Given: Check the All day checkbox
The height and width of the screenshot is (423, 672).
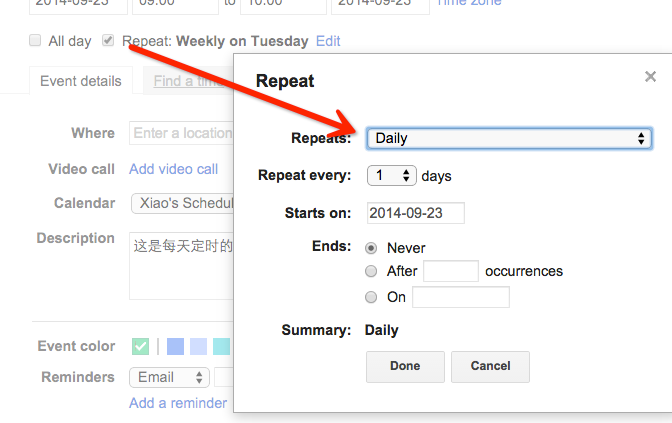Looking at the screenshot, I should [x=35, y=41].
